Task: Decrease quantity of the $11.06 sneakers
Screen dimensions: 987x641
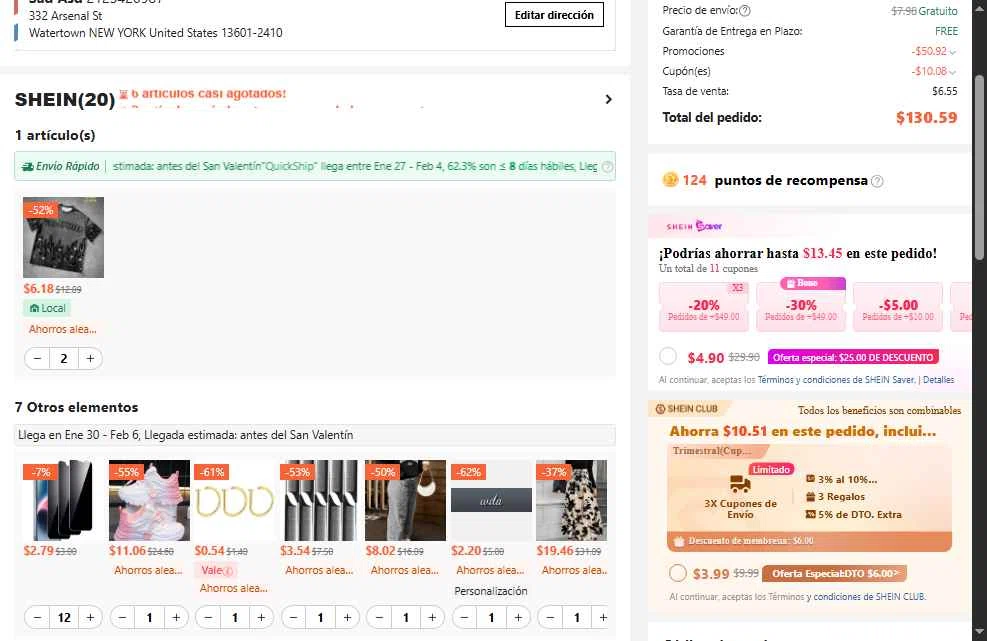Action: point(123,618)
